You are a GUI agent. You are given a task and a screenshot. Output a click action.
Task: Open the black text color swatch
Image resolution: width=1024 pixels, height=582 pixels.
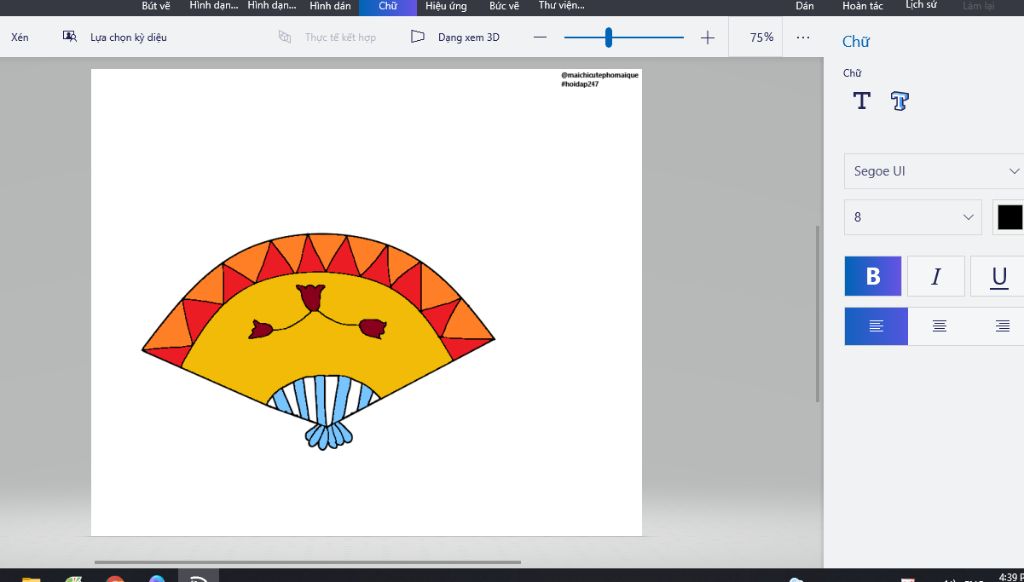1009,217
